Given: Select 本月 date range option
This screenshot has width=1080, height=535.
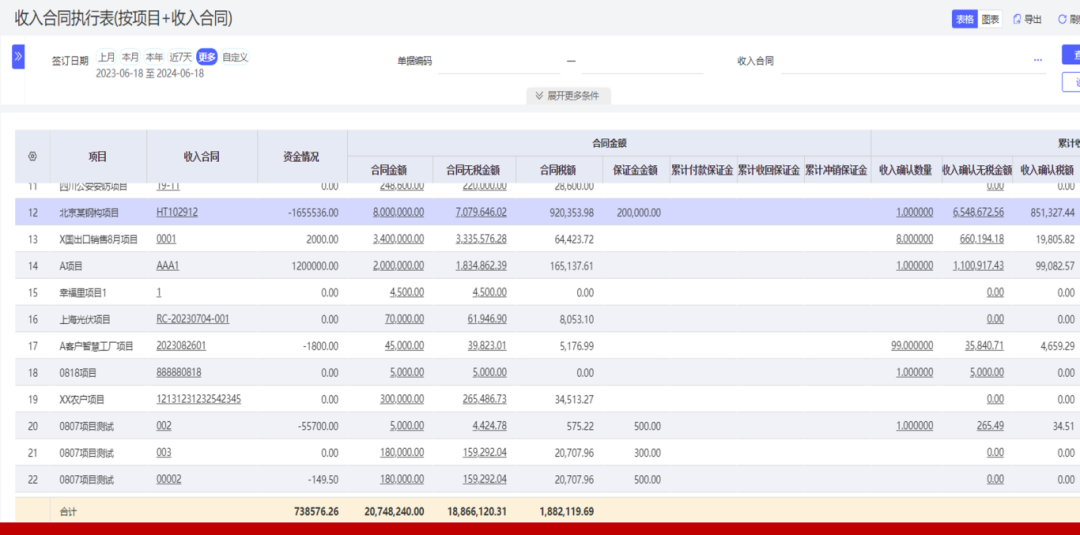Looking at the screenshot, I should pos(130,57).
